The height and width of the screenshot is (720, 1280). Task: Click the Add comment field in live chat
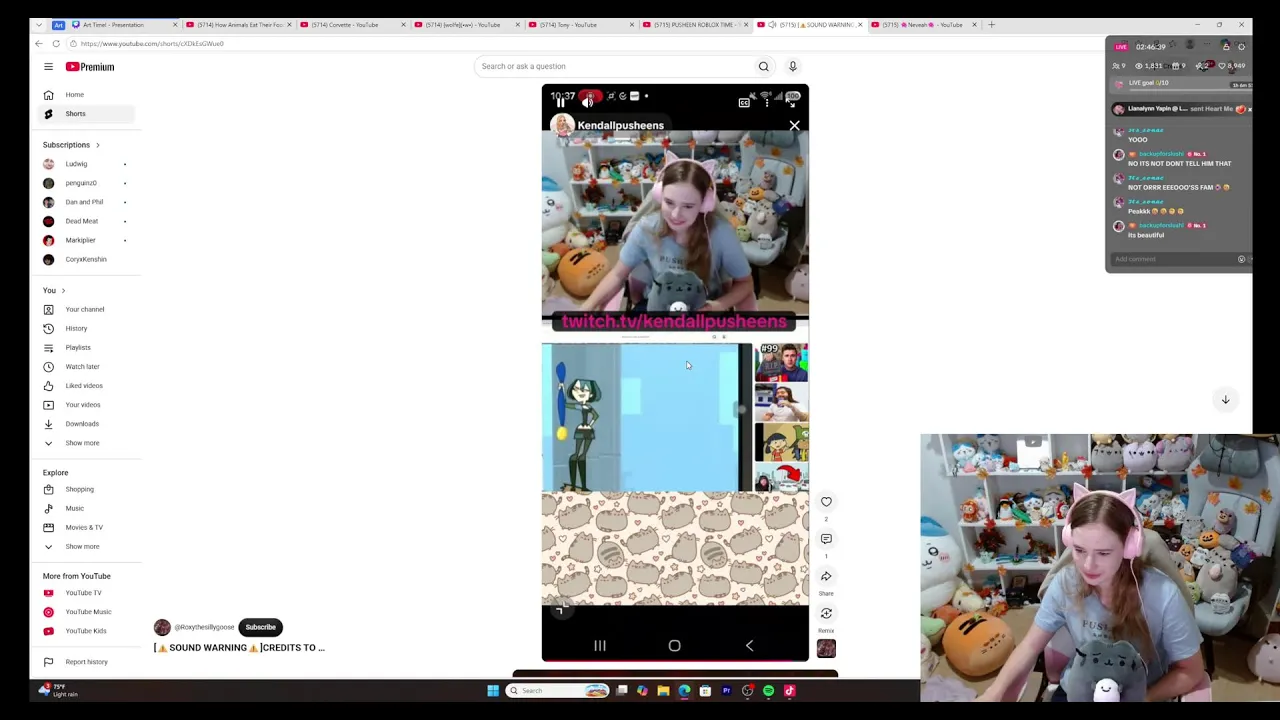(1174, 259)
